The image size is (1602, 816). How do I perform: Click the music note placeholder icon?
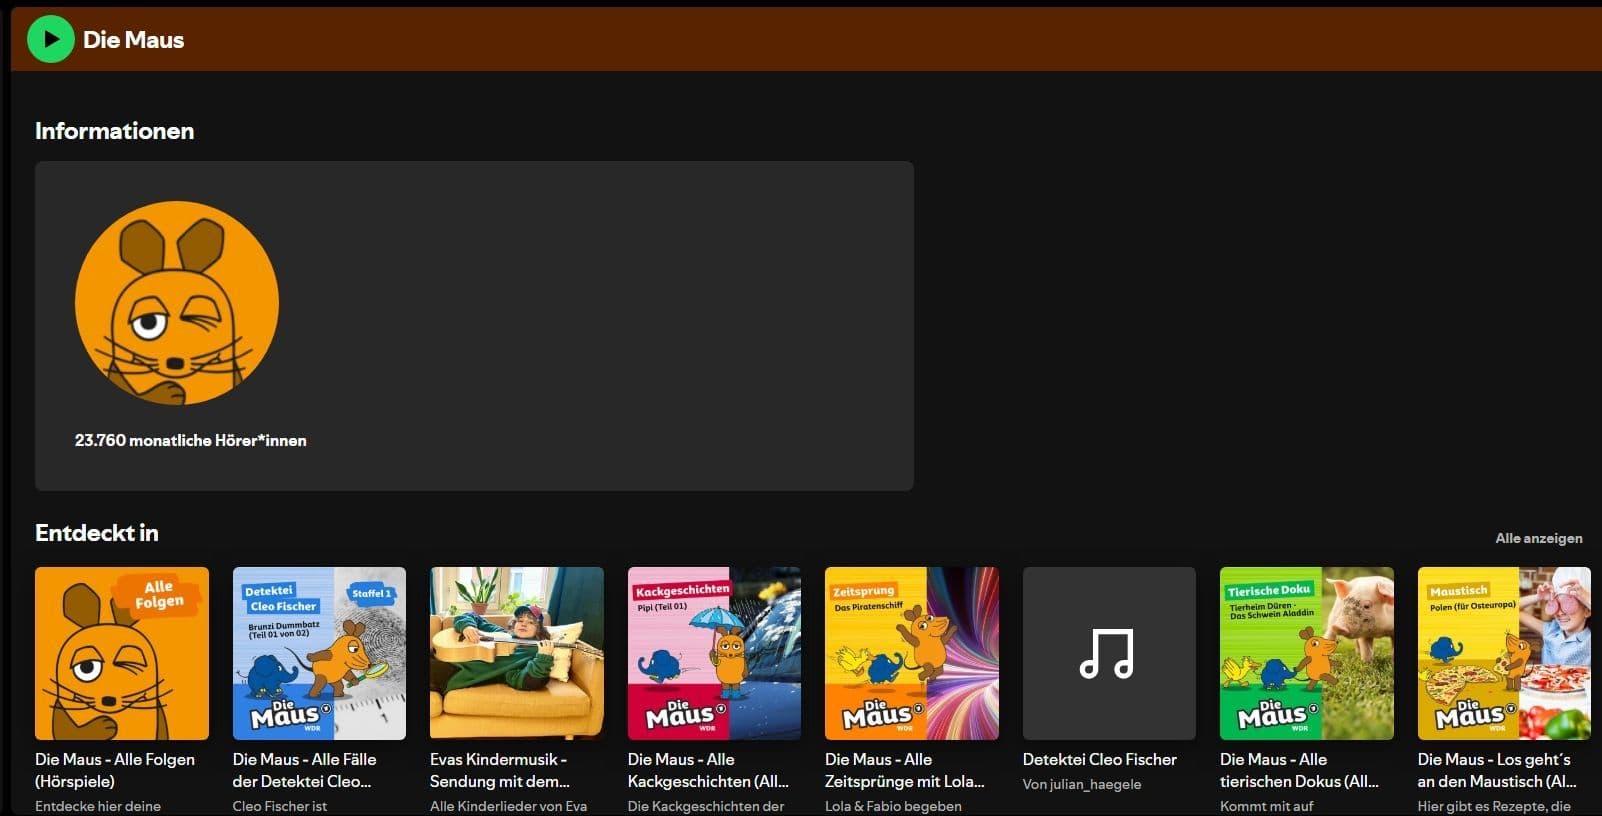[x=1108, y=653]
